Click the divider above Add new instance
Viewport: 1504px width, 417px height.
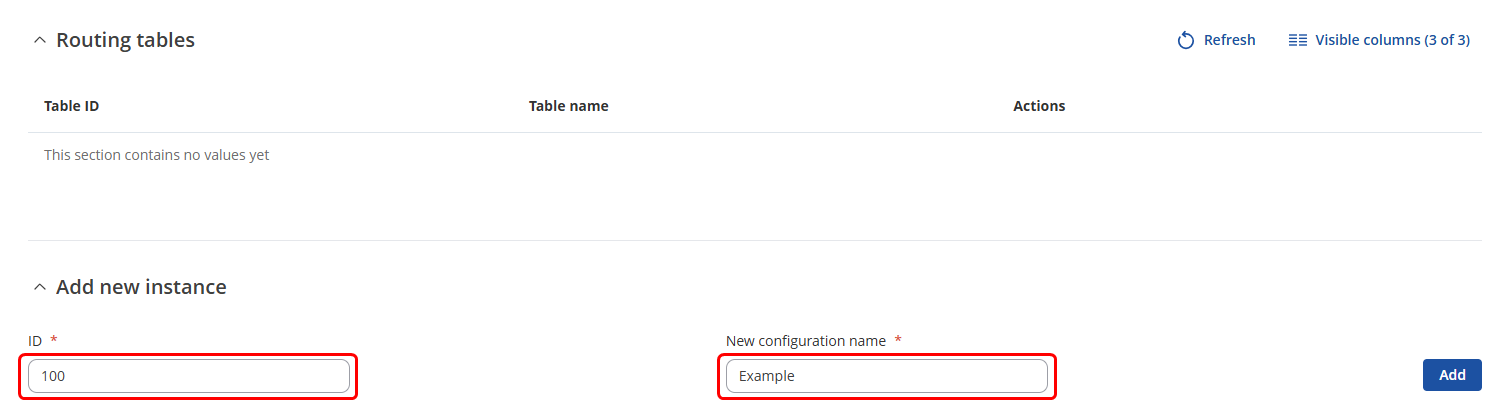[754, 240]
